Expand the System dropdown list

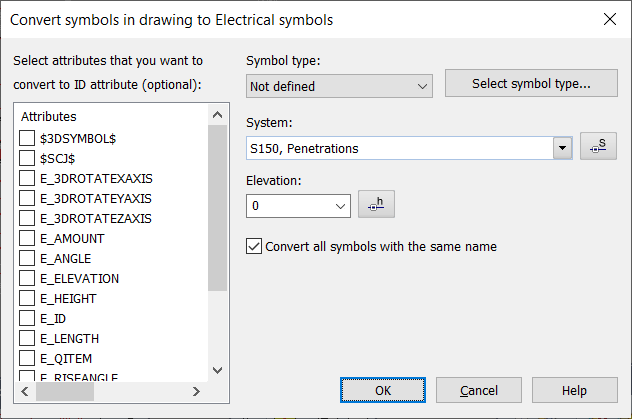click(x=563, y=149)
